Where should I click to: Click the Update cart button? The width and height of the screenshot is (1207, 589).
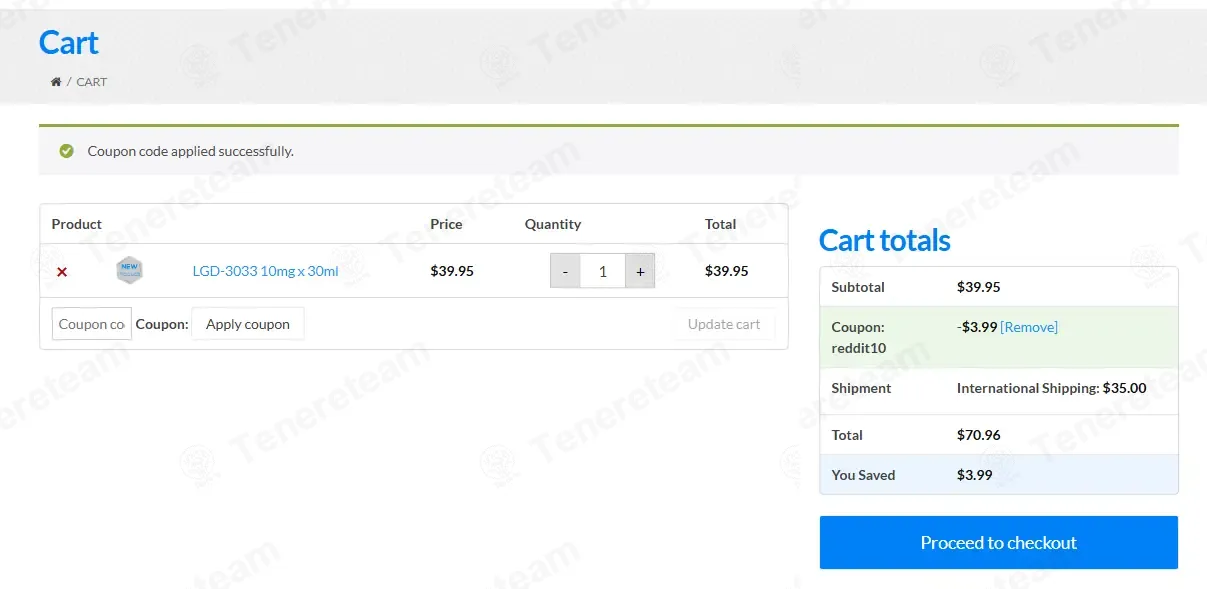(724, 324)
